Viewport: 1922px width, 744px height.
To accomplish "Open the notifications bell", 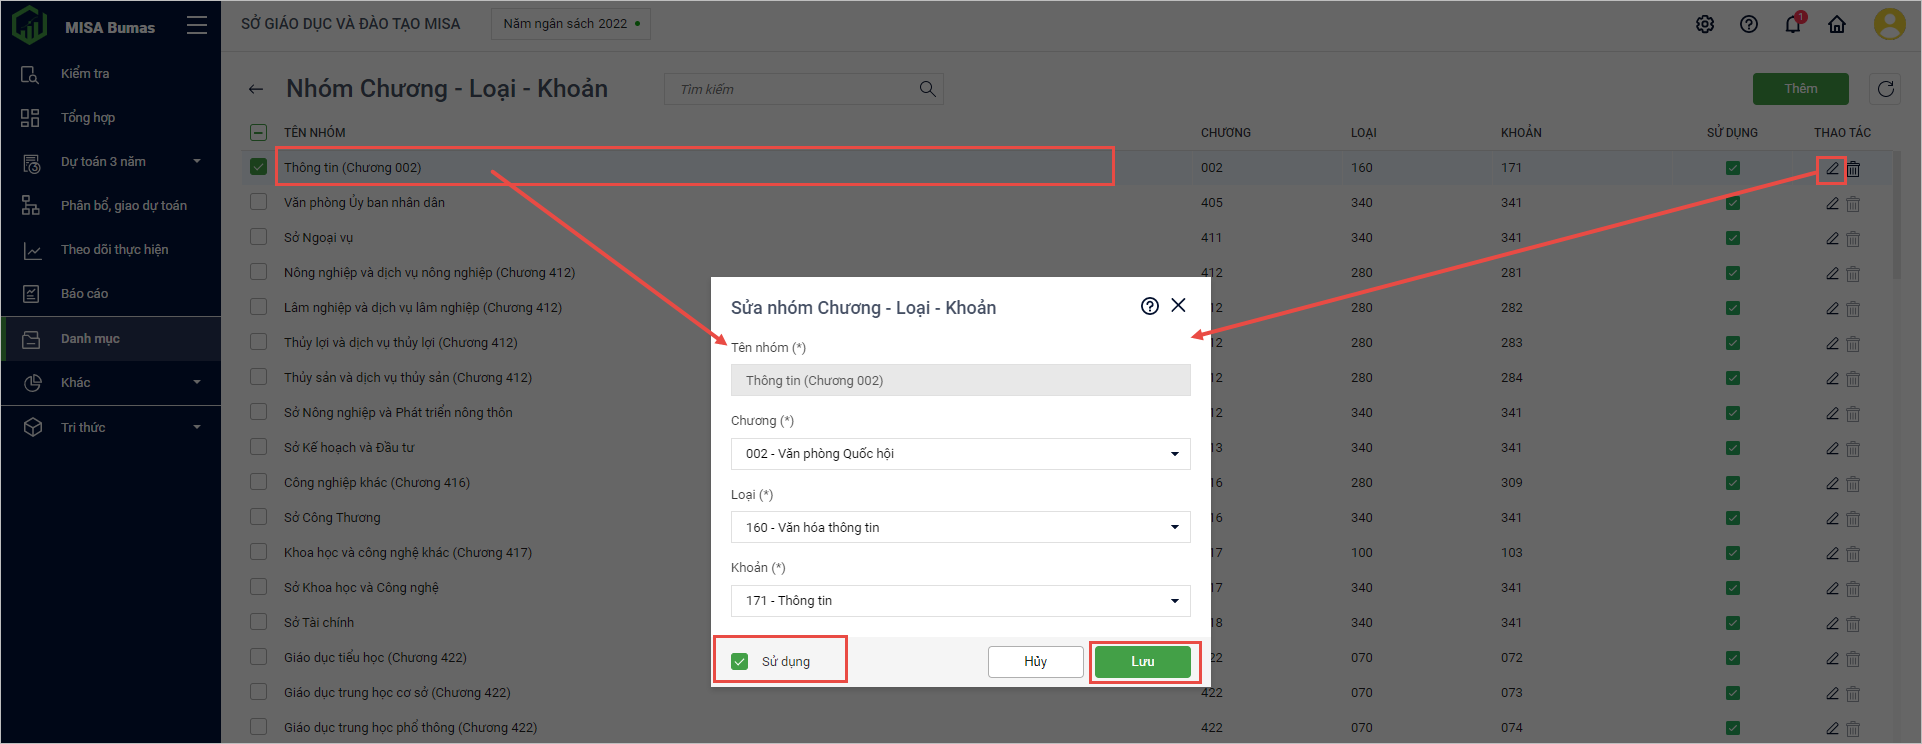I will click(1792, 25).
